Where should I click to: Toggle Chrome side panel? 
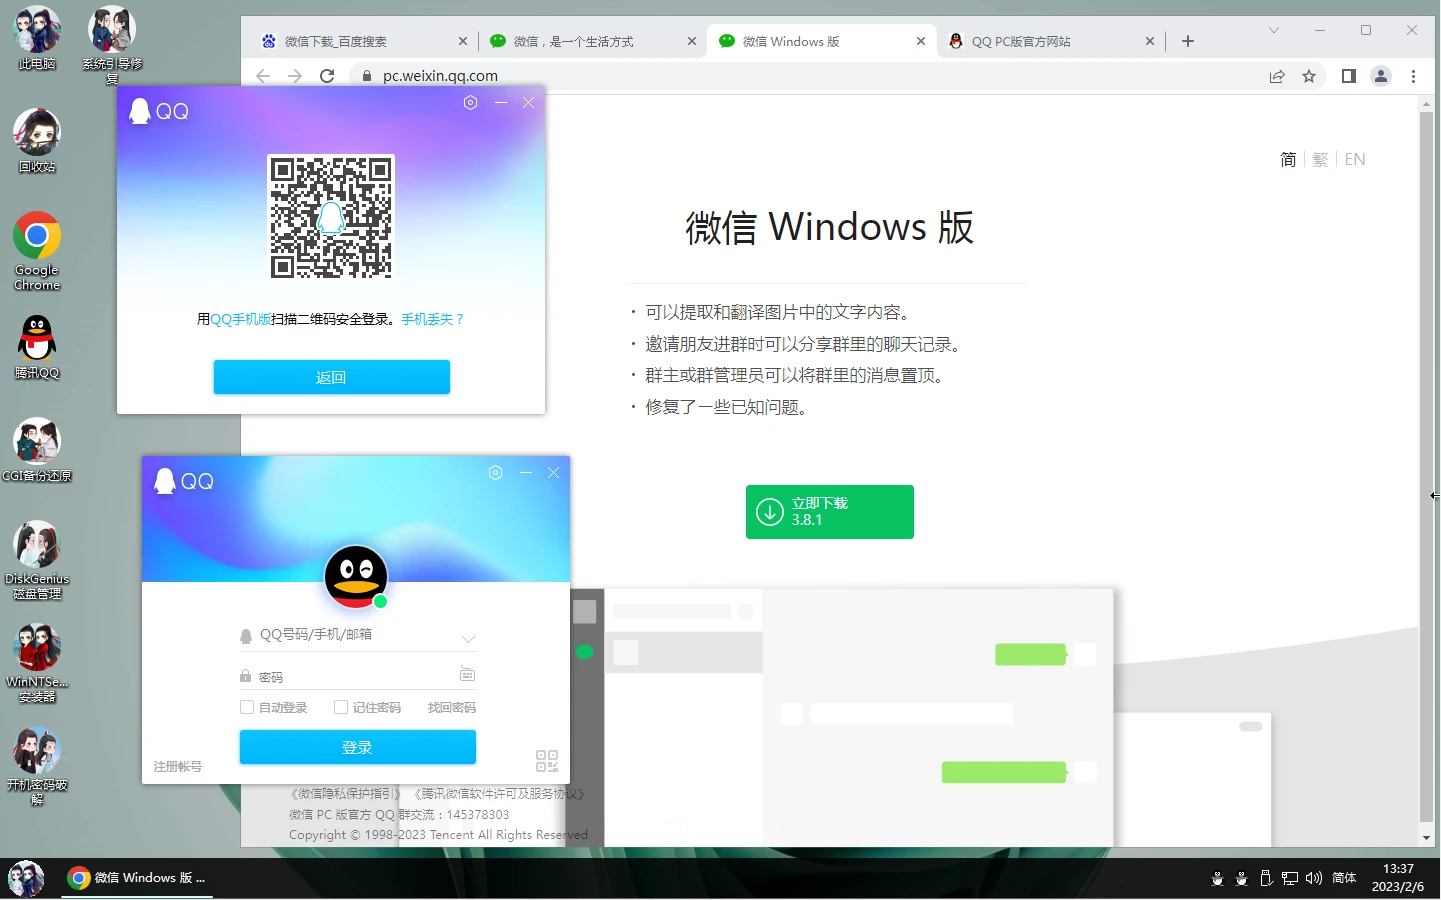[1348, 76]
